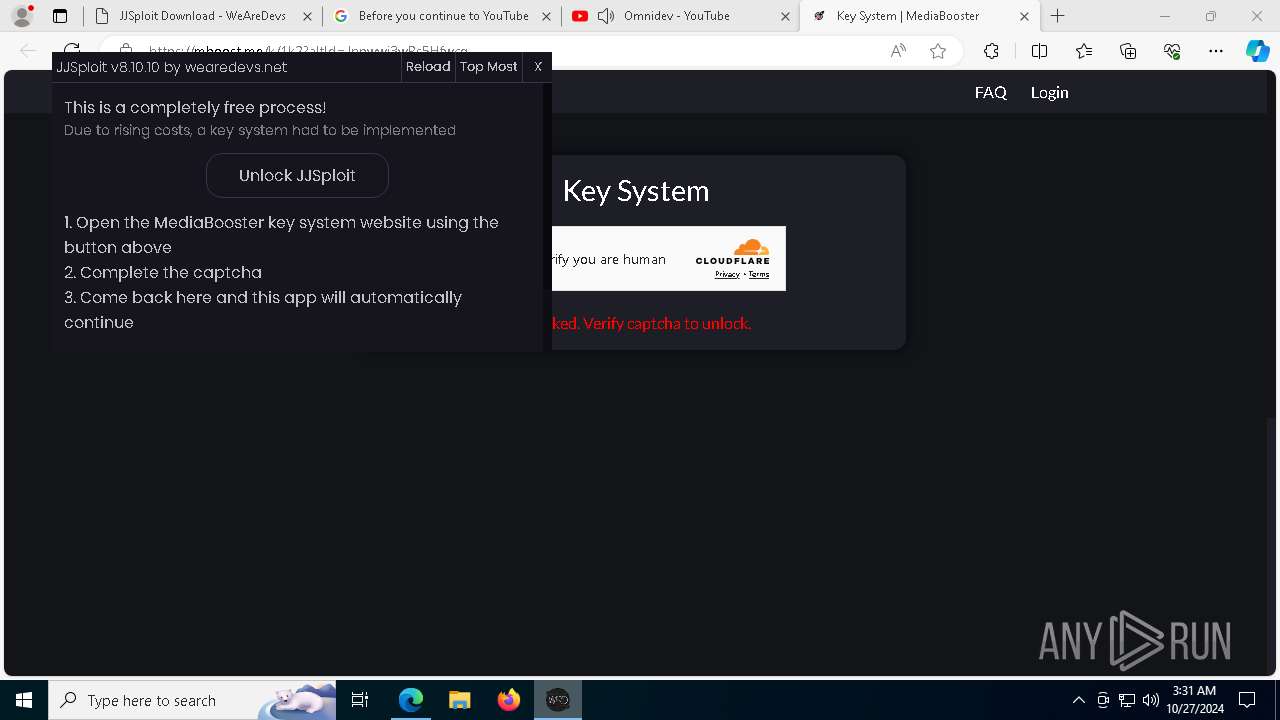This screenshot has height=720, width=1280.
Task: Close the Omnidev YouTube tab
Action: [783, 16]
